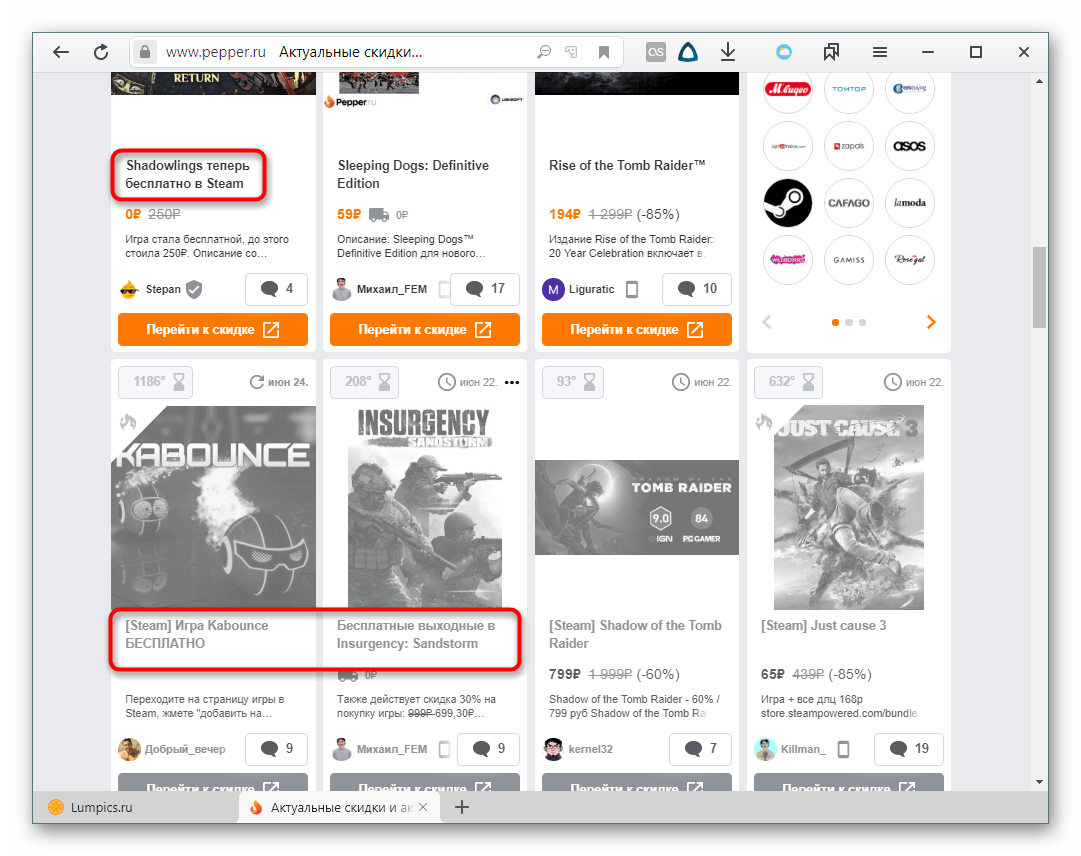
Task: Click the gray 'as' extension icon
Action: click(x=656, y=52)
